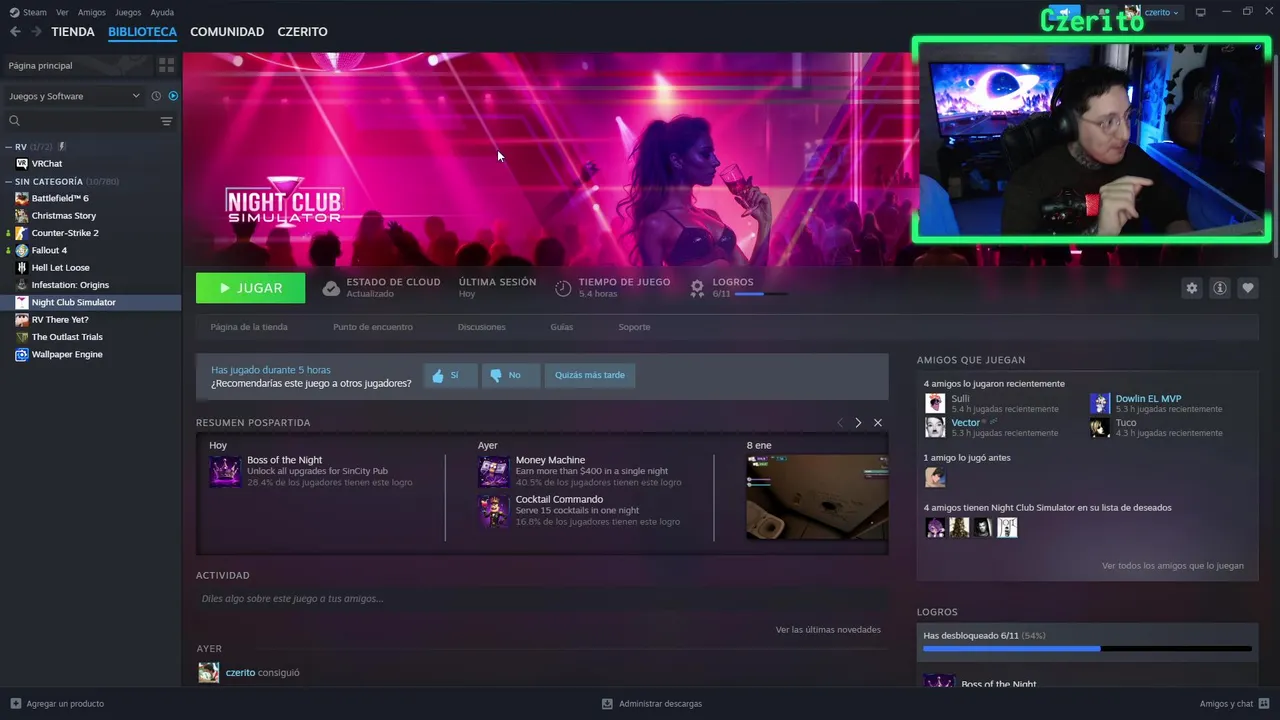Open the Juegos menu
Image resolution: width=1280 pixels, height=720 pixels.
pyautogui.click(x=128, y=12)
